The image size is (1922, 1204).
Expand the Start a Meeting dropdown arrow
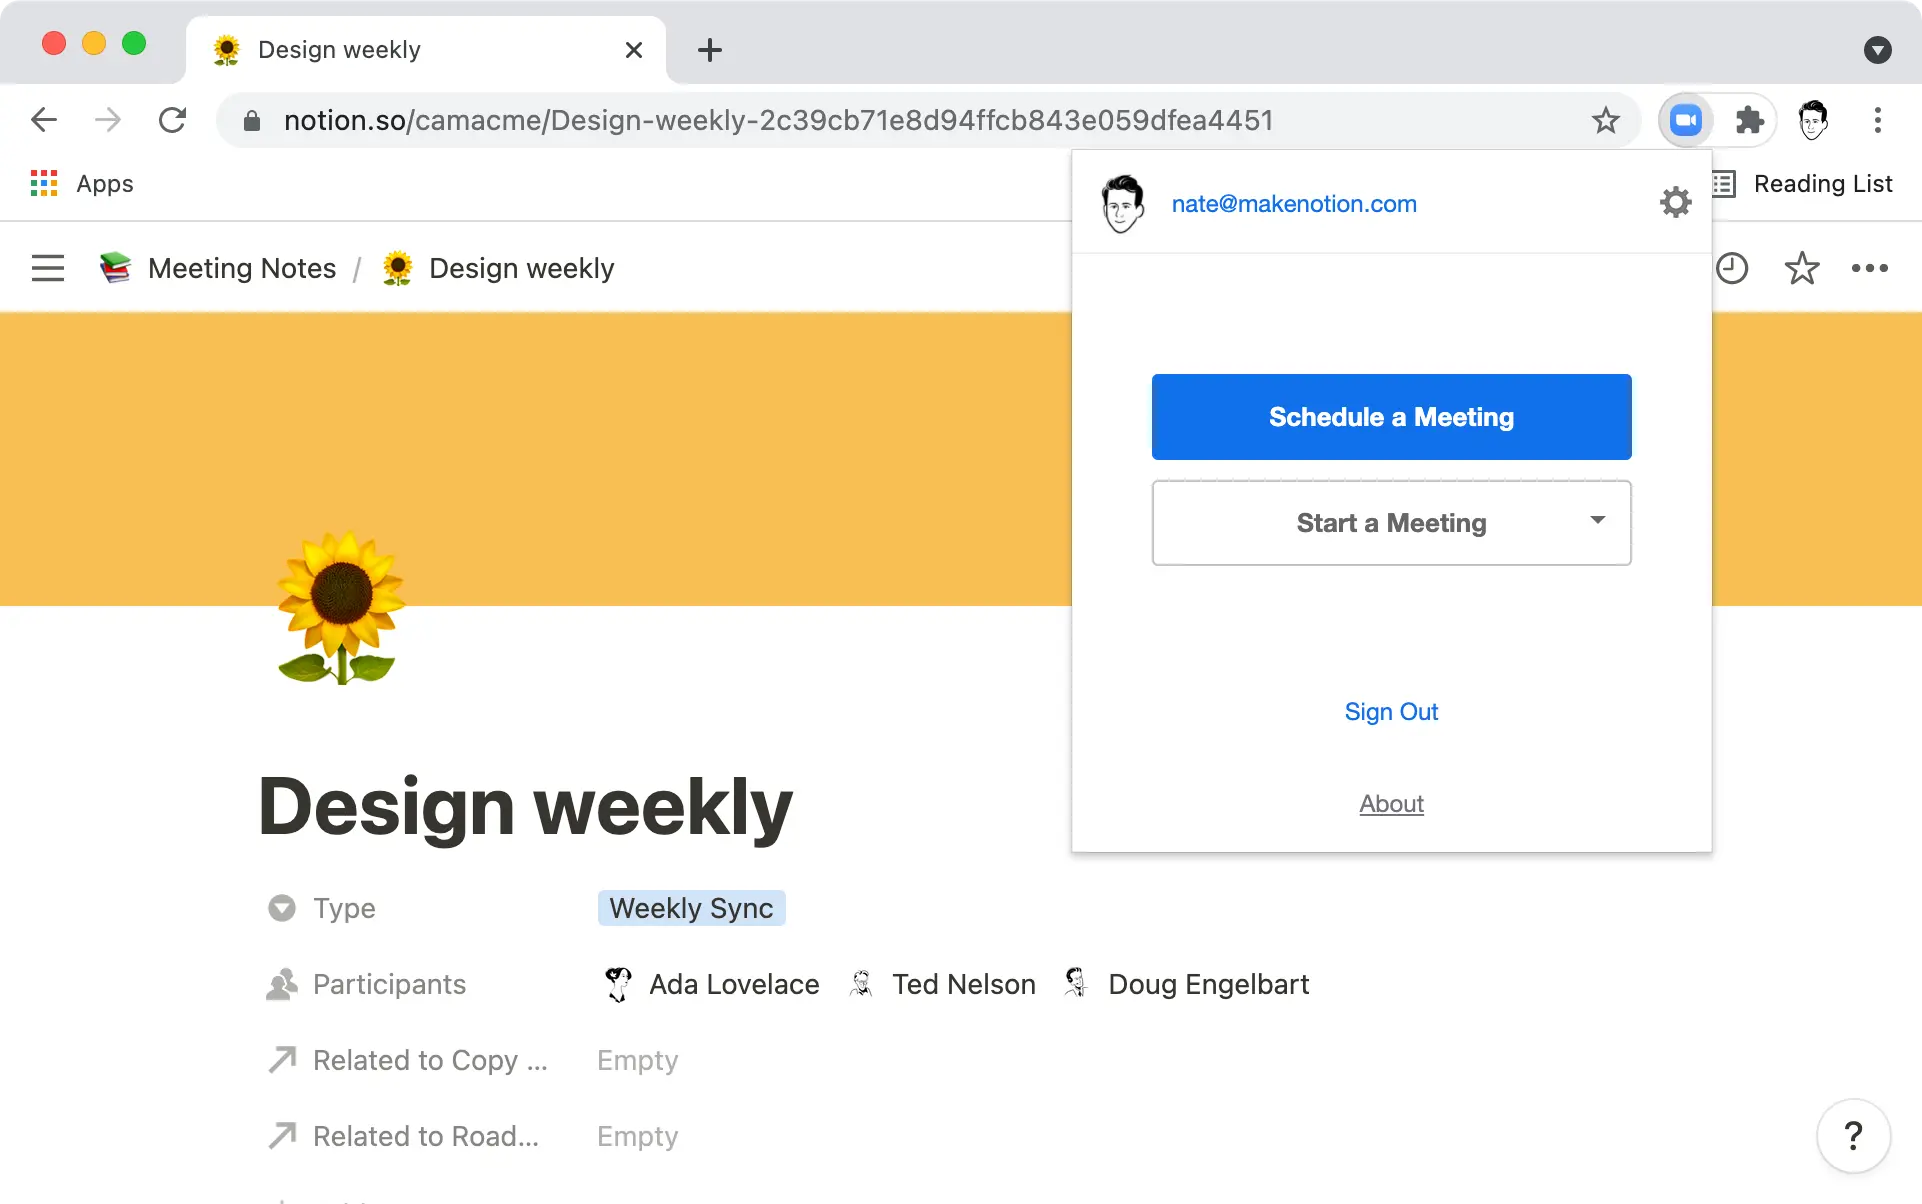(1597, 521)
